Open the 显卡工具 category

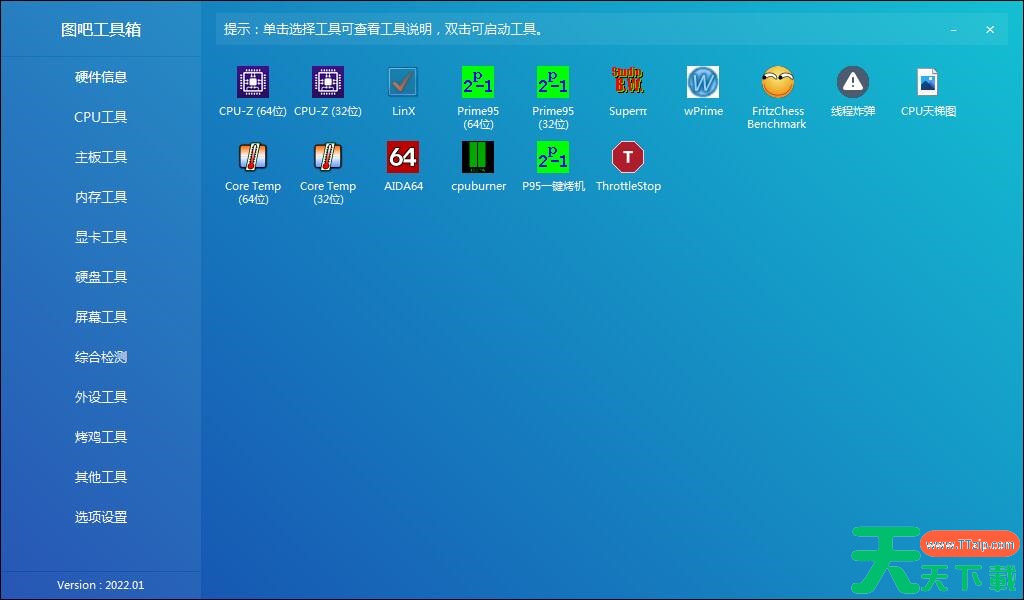(101, 237)
